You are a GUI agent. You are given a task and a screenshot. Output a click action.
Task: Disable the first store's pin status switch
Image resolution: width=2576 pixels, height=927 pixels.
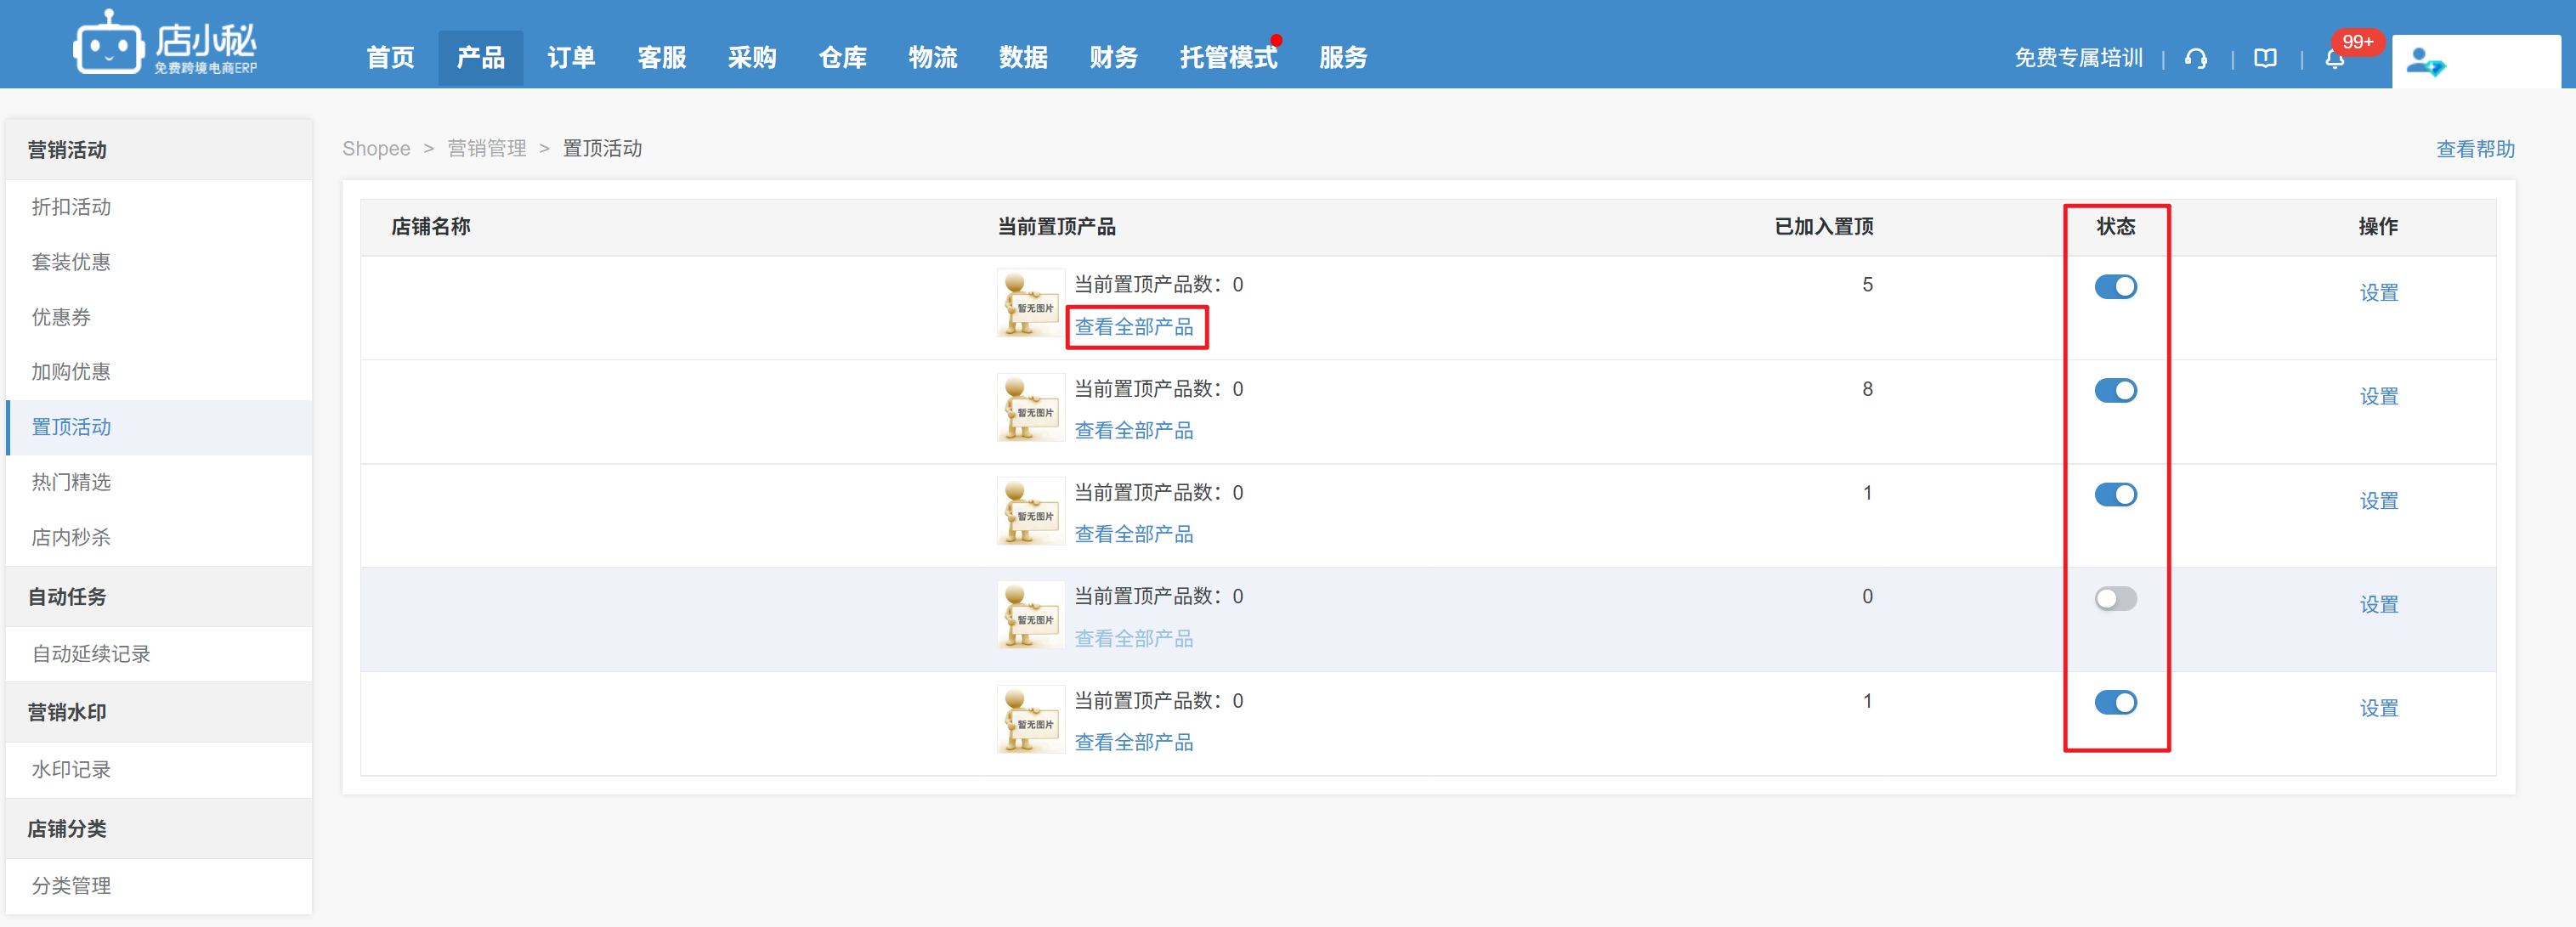point(2115,287)
